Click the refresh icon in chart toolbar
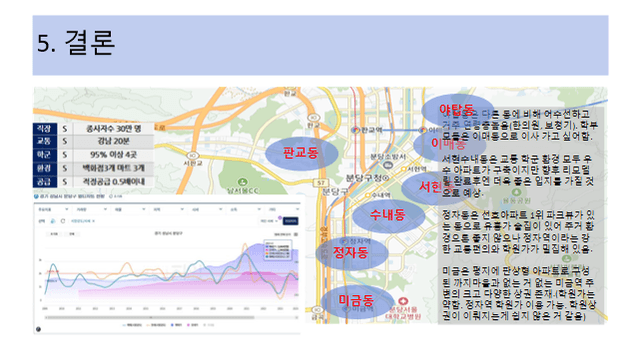 63,221
